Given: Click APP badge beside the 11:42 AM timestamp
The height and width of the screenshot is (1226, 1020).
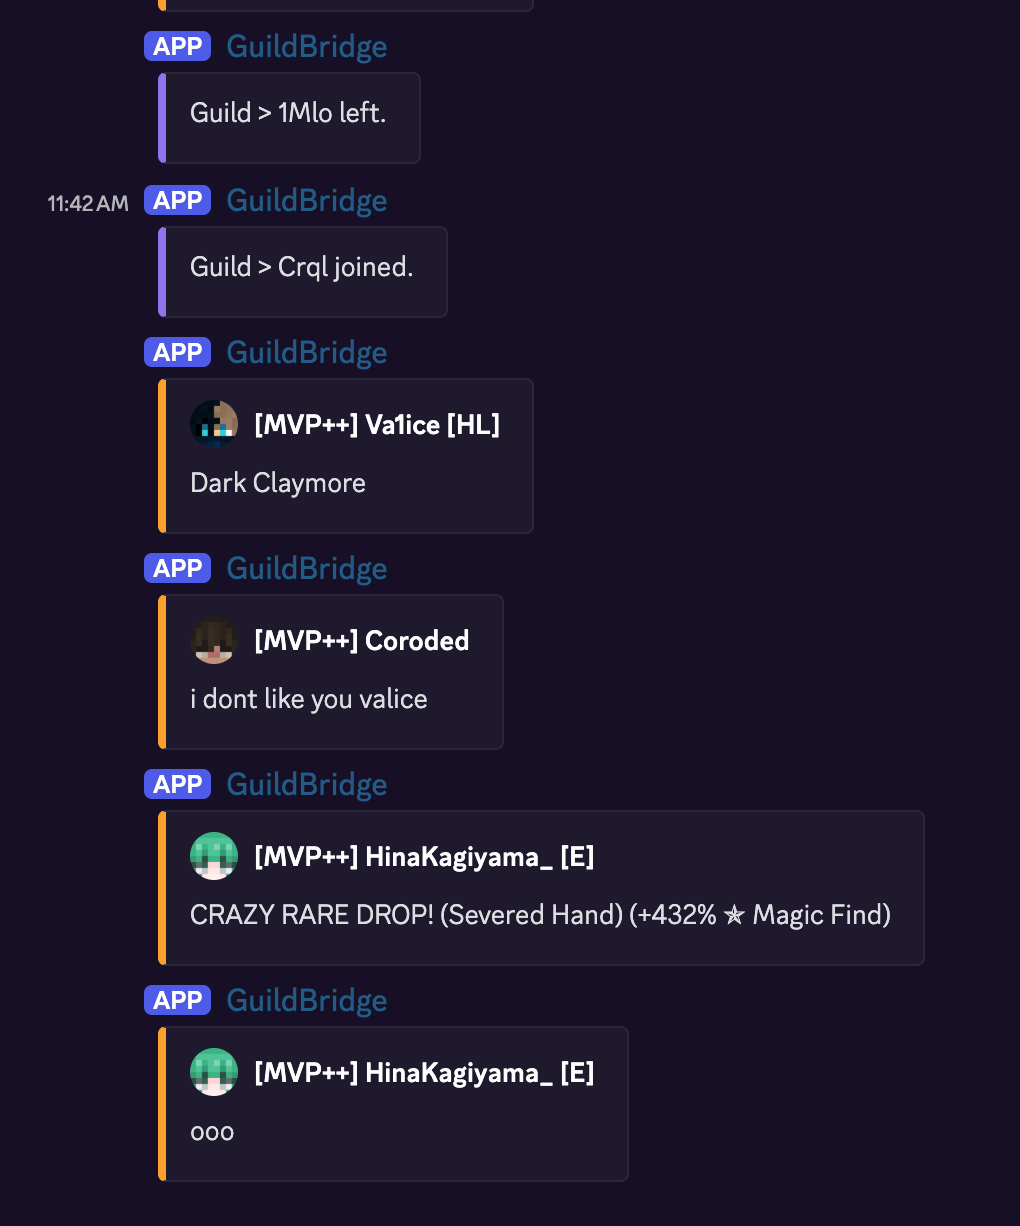Looking at the screenshot, I should pyautogui.click(x=178, y=201).
